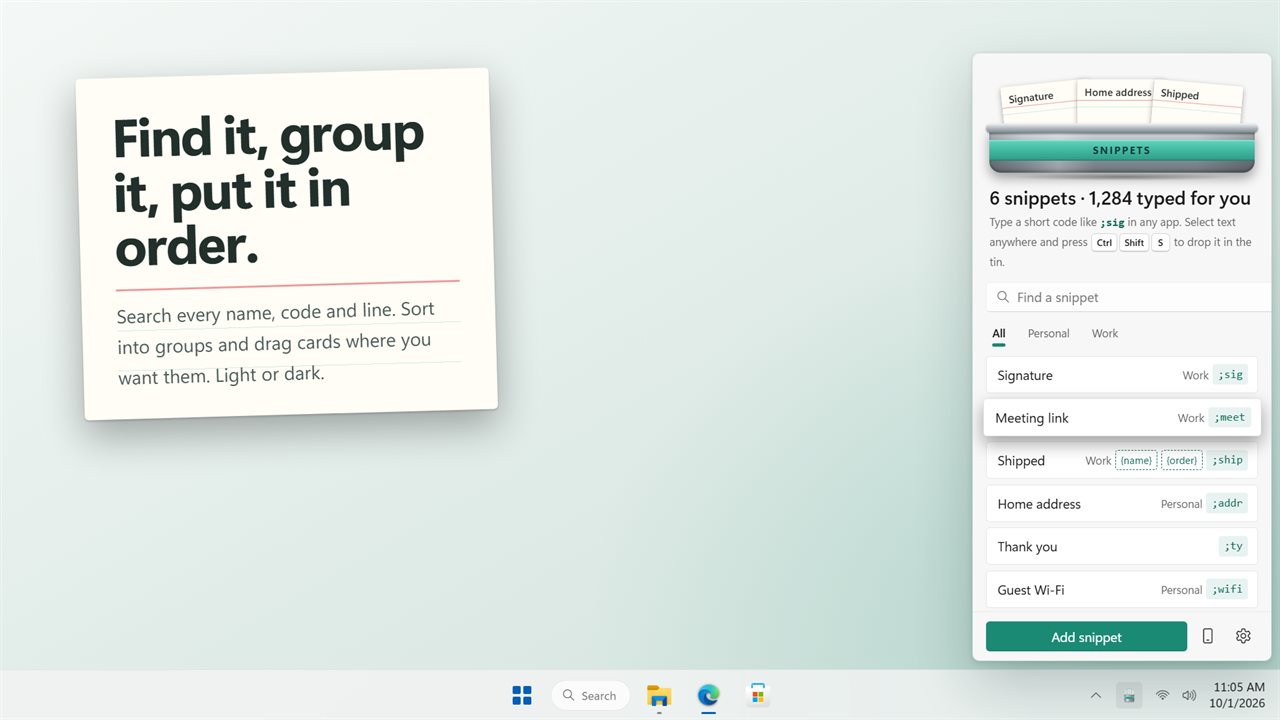
Task: Click the Home address card in the tin
Action: pos(1115,101)
